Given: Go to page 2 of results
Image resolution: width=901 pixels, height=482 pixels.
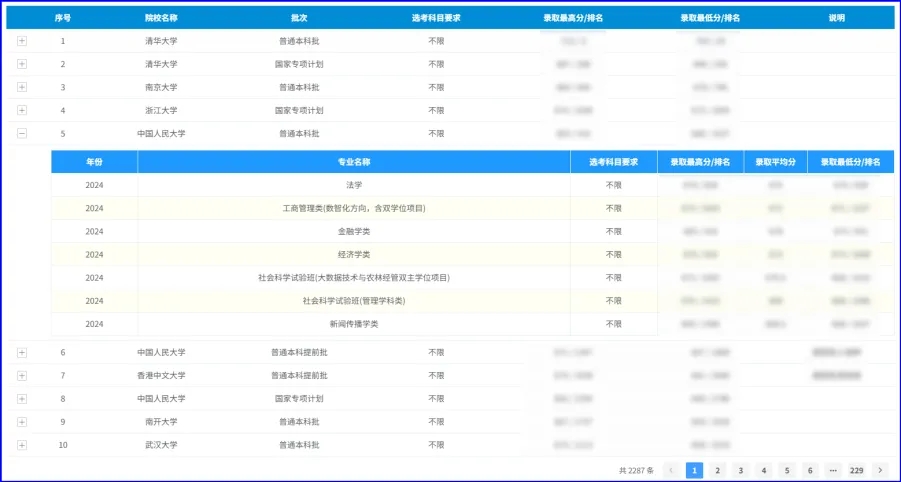Looking at the screenshot, I should click(717, 470).
